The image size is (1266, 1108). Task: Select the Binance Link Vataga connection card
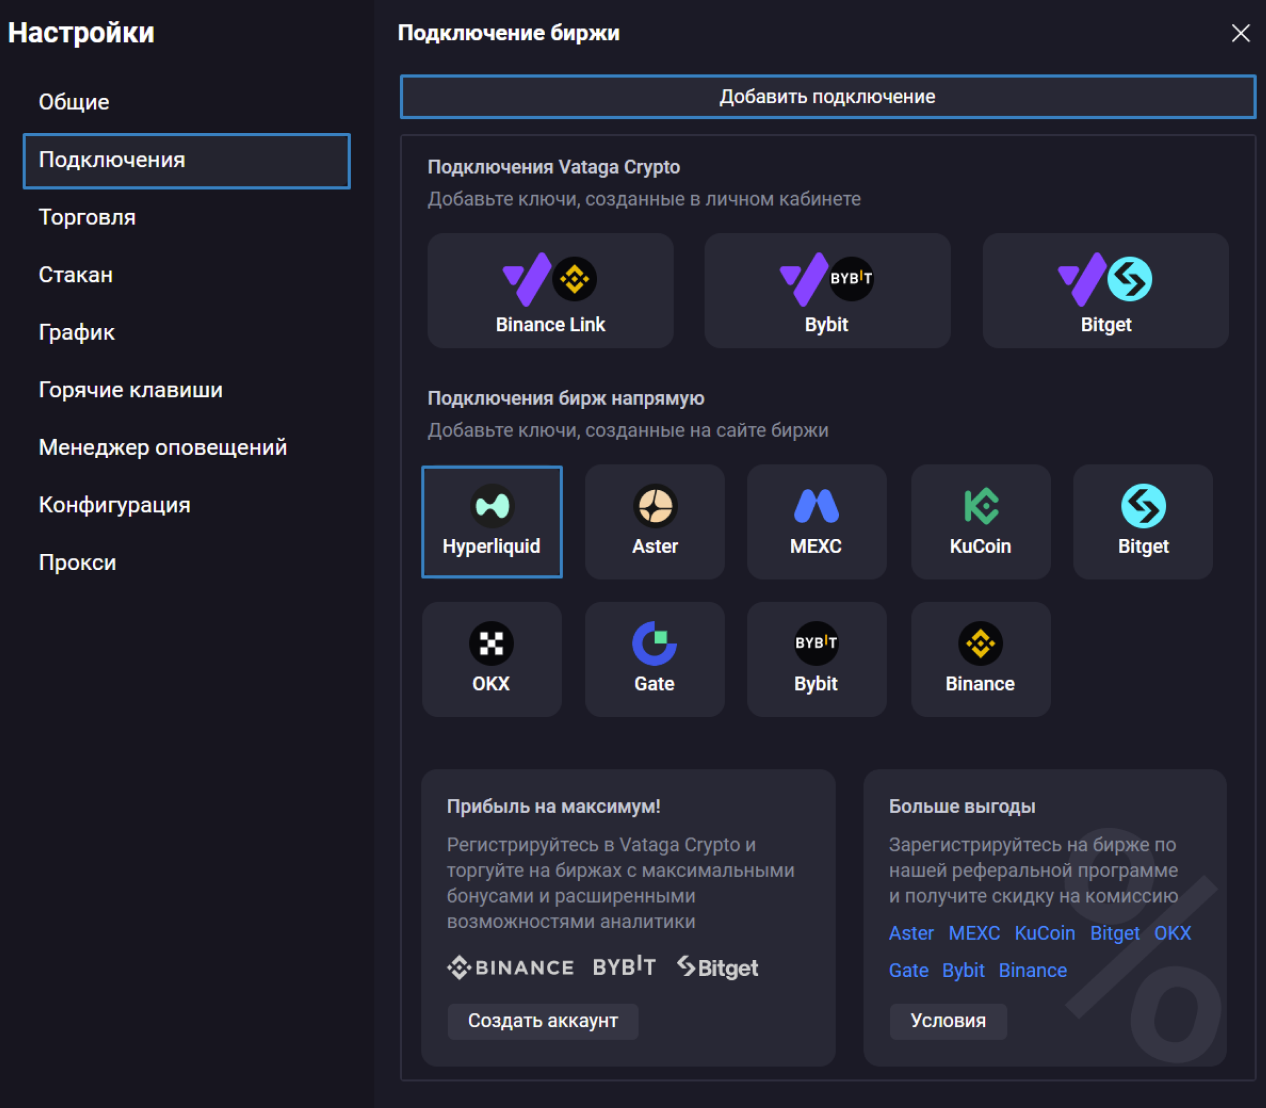[x=550, y=291]
